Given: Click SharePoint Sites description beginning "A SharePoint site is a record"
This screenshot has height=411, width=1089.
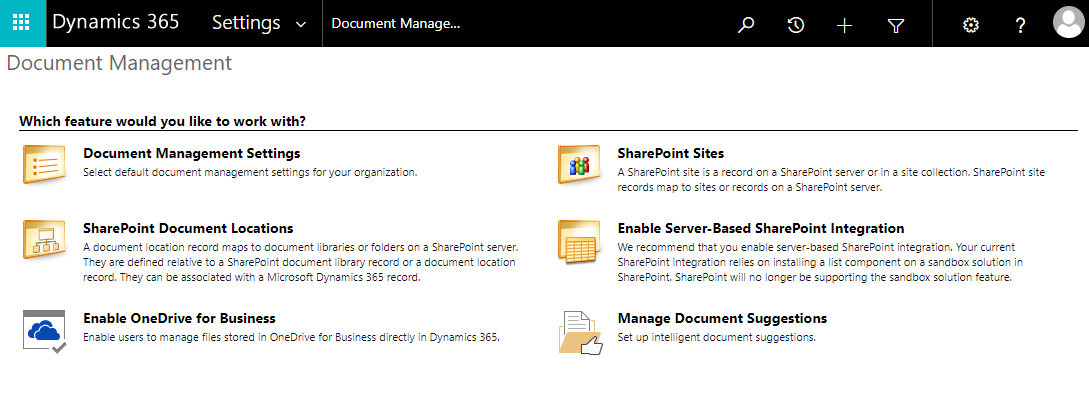Looking at the screenshot, I should pos(831,179).
